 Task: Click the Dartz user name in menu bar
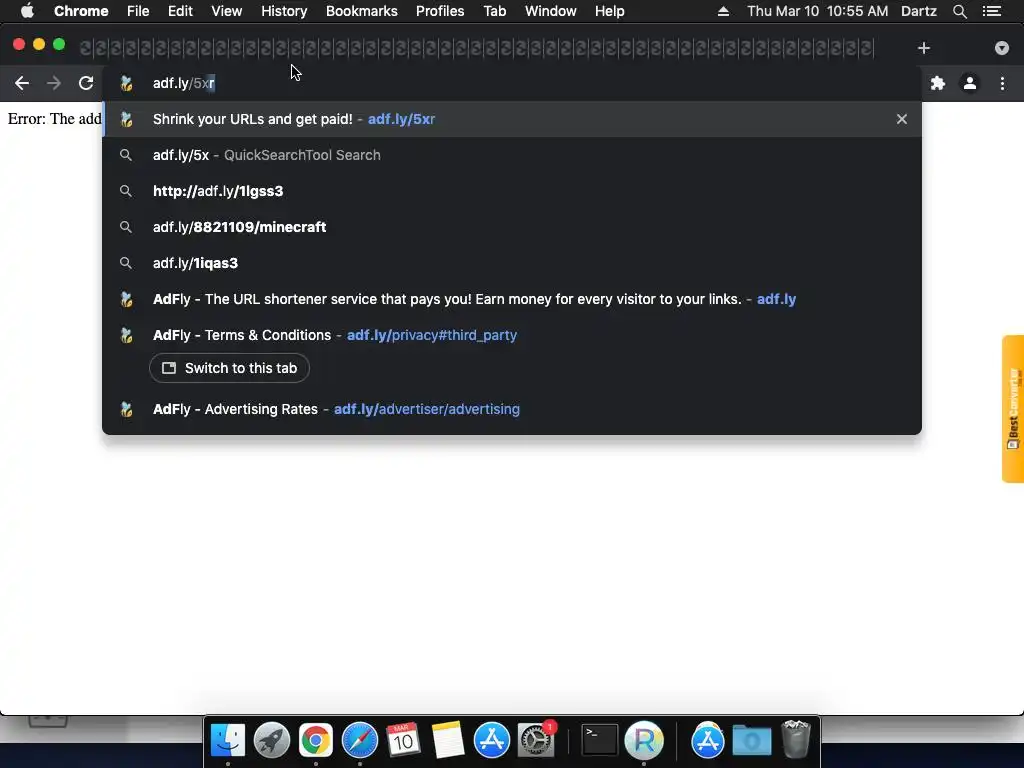[x=919, y=11]
